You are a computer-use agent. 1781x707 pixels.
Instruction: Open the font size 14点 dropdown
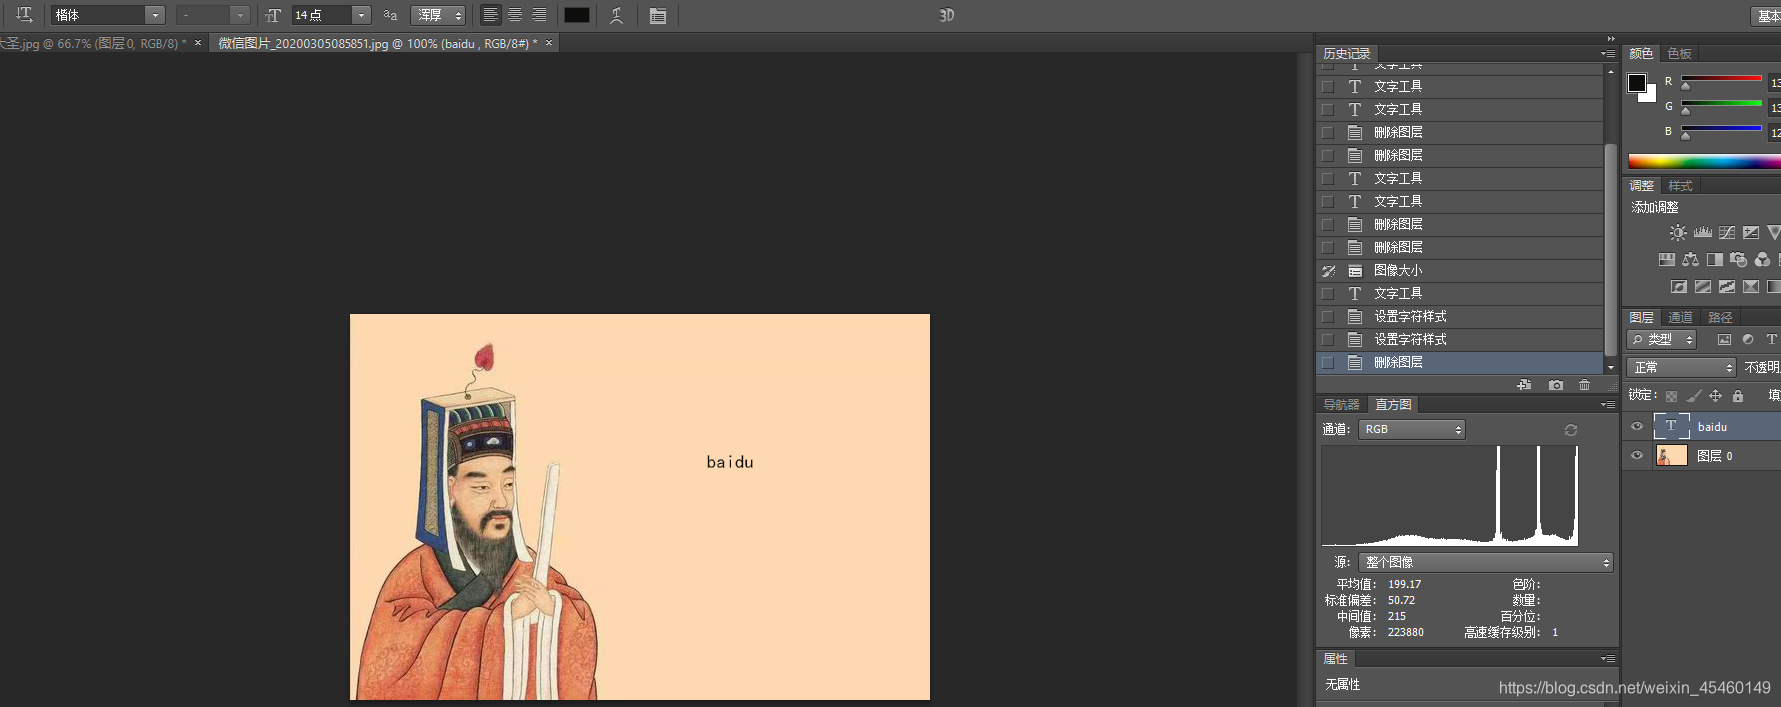pyautogui.click(x=361, y=15)
